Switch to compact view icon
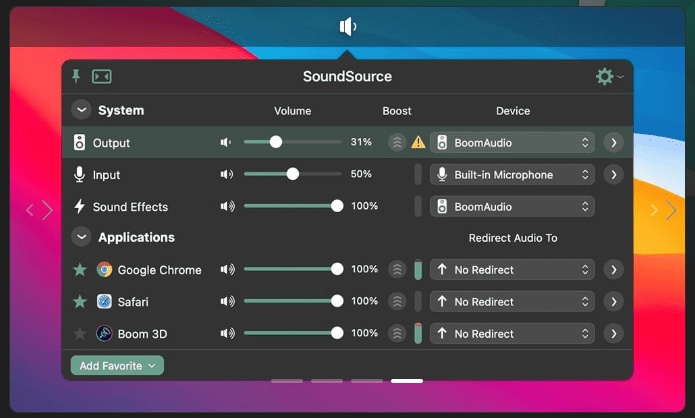 [102, 77]
